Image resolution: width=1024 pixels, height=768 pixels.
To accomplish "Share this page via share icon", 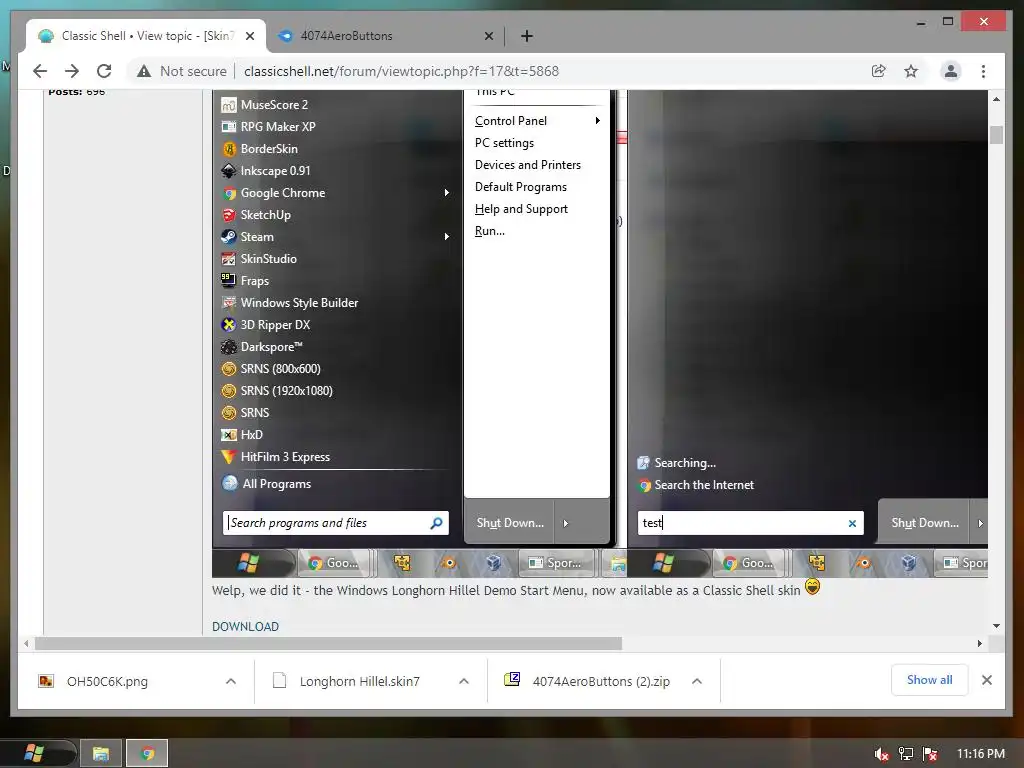I will (878, 71).
